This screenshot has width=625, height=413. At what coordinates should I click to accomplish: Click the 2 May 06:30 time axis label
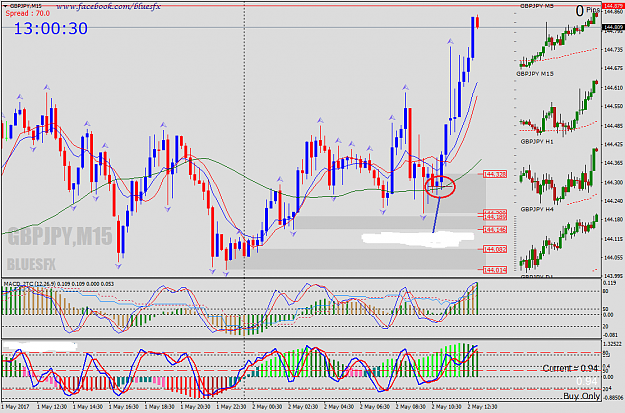[374, 407]
